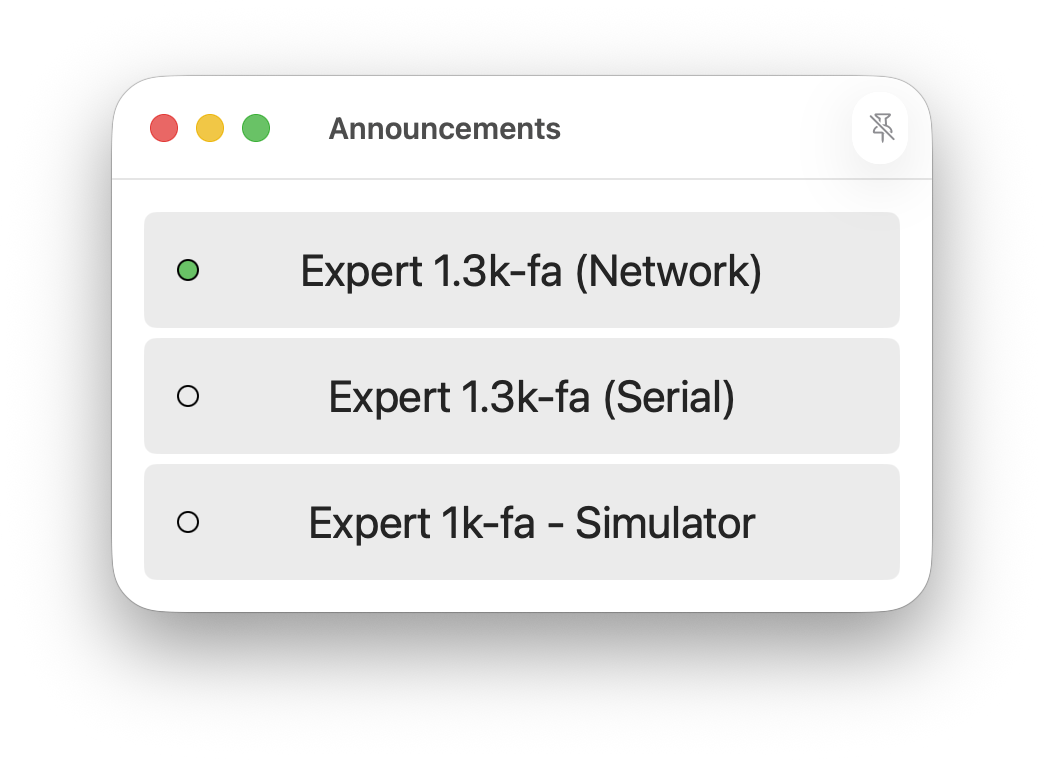
Task: Click the "Expert 1k-fa - Simulator" text label
Action: click(531, 523)
